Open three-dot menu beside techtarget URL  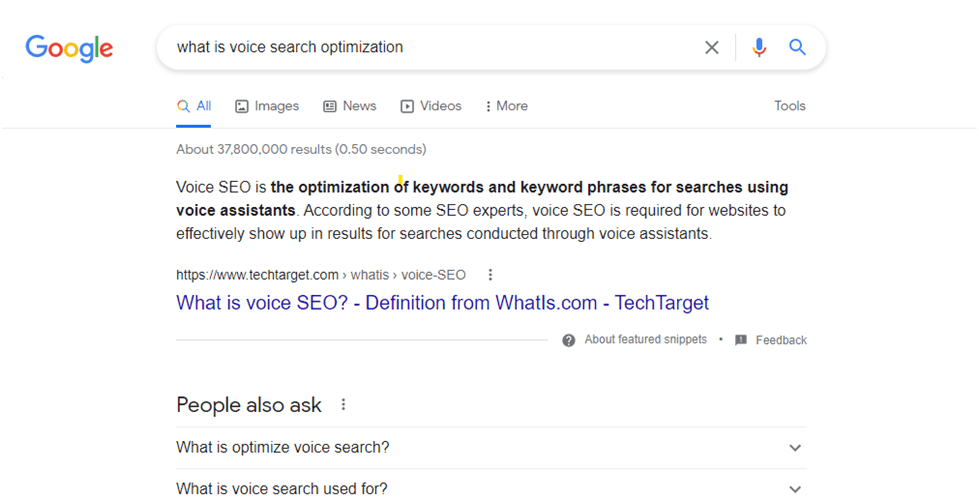coord(490,275)
